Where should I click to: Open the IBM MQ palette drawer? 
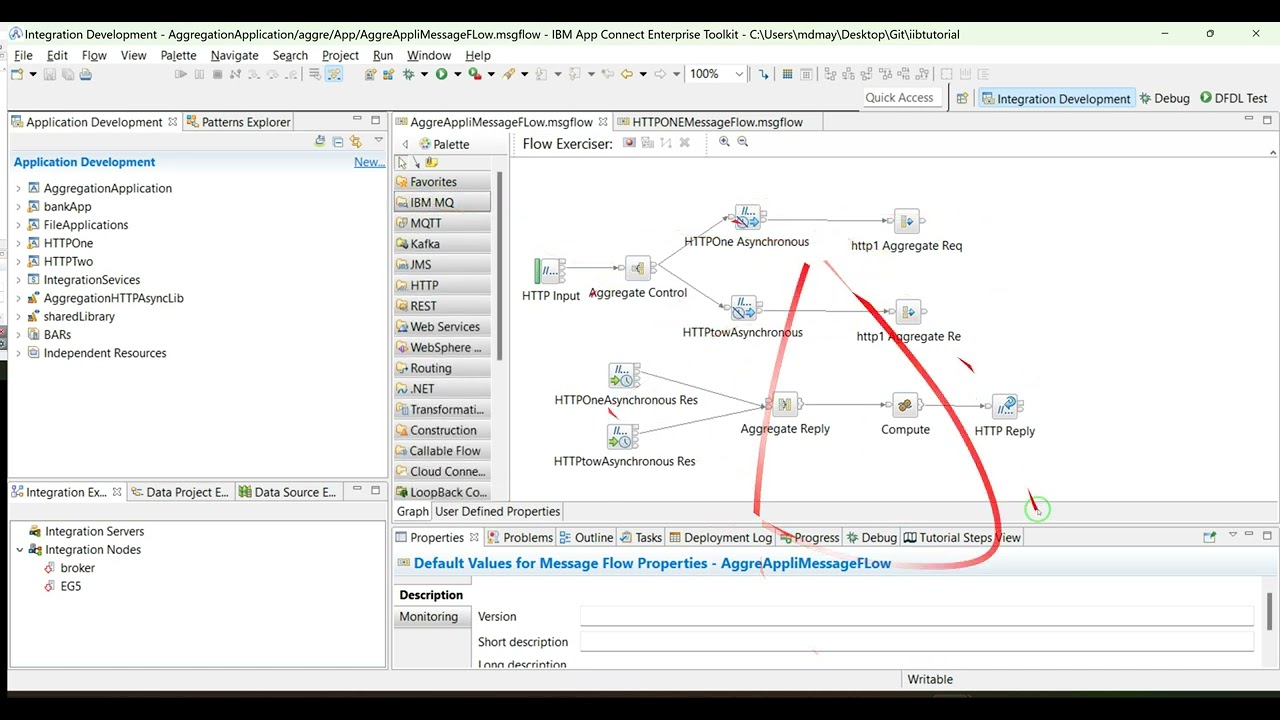click(x=442, y=202)
